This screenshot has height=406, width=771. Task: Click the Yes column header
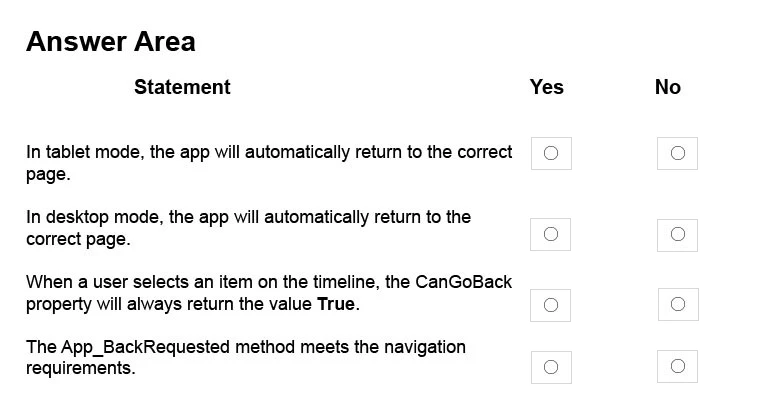(546, 87)
